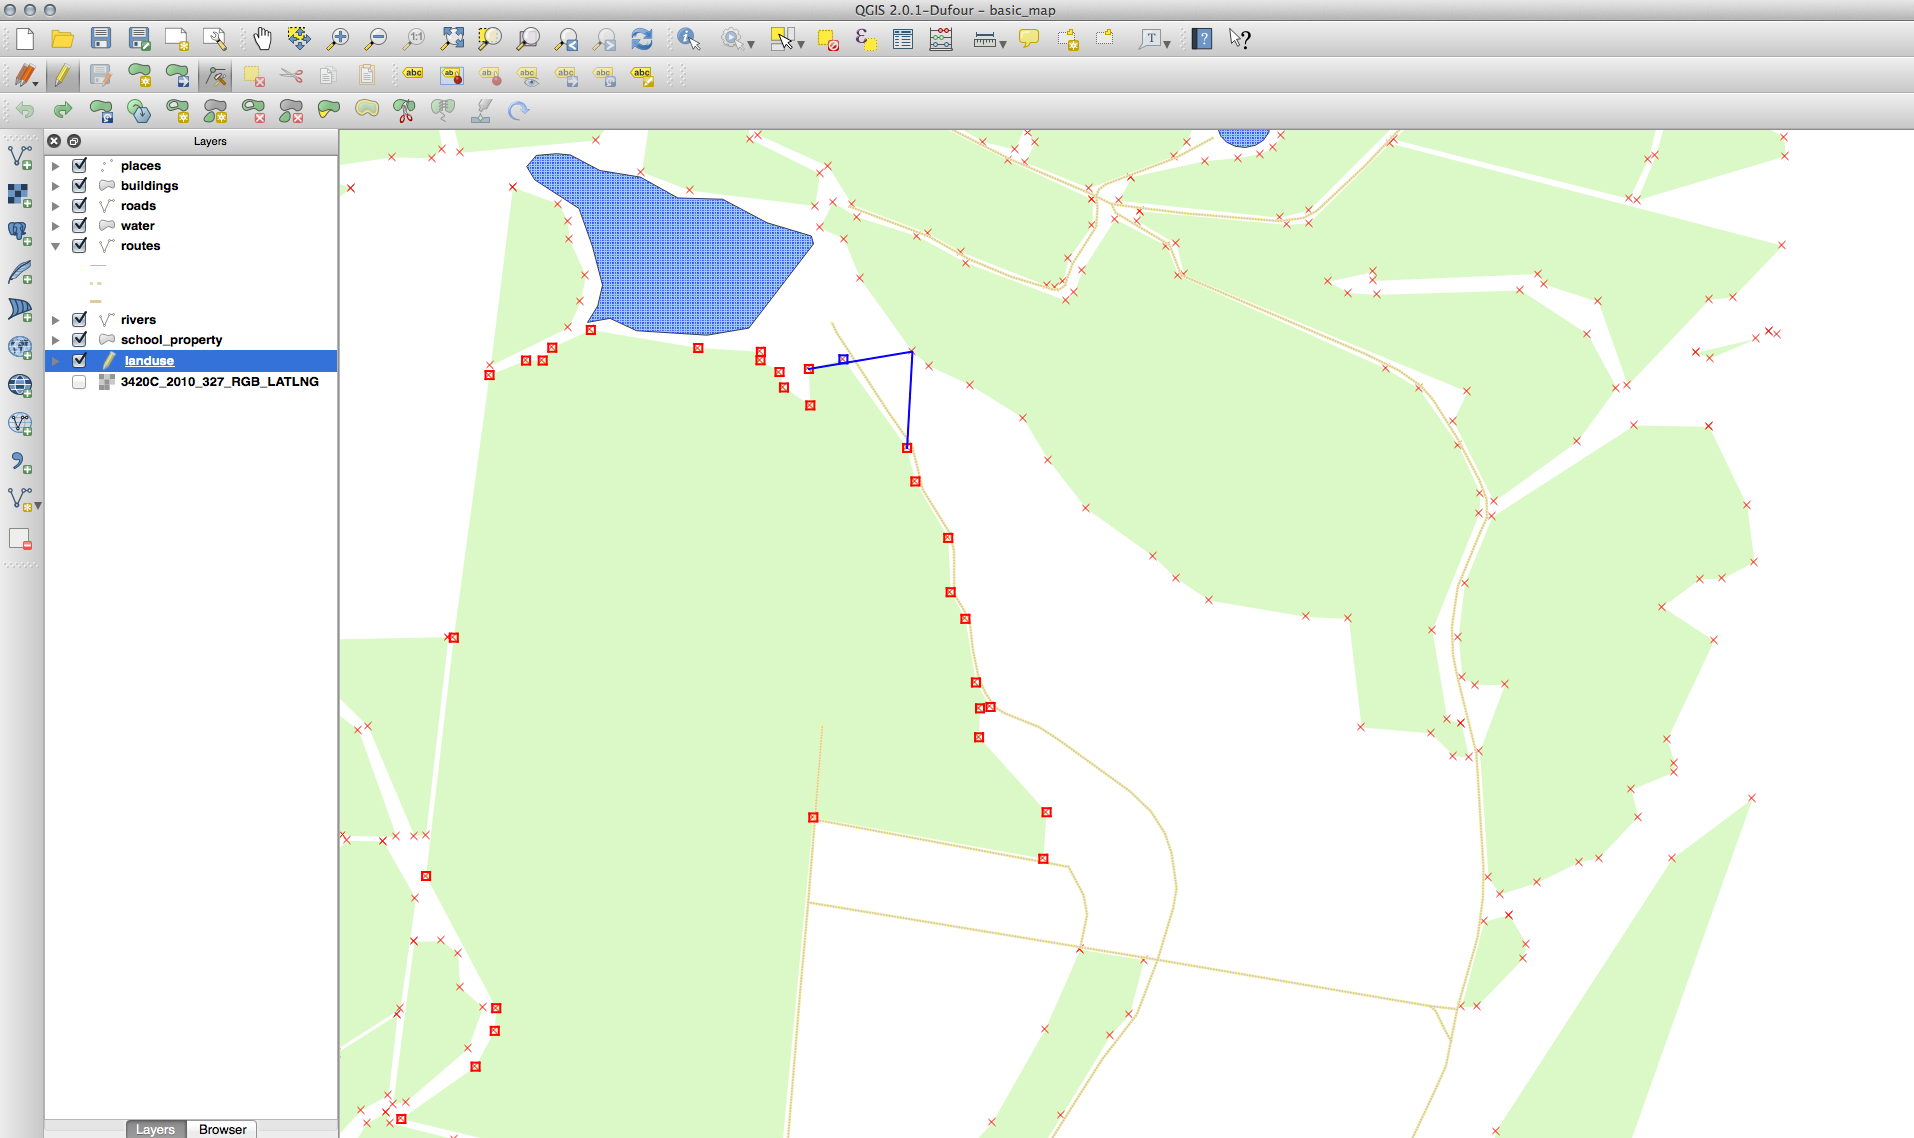Activate the Identify Features tool
1914x1138 pixels.
click(x=688, y=39)
